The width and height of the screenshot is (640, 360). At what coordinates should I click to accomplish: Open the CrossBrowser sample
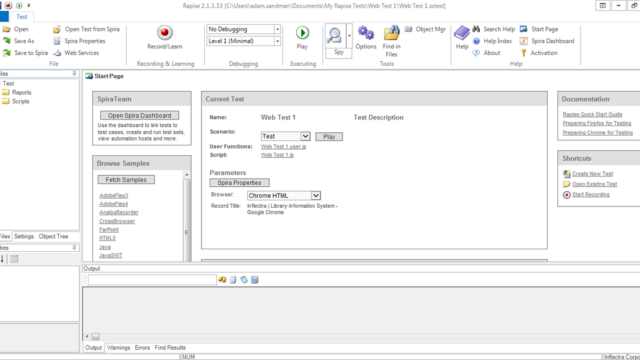[117, 221]
